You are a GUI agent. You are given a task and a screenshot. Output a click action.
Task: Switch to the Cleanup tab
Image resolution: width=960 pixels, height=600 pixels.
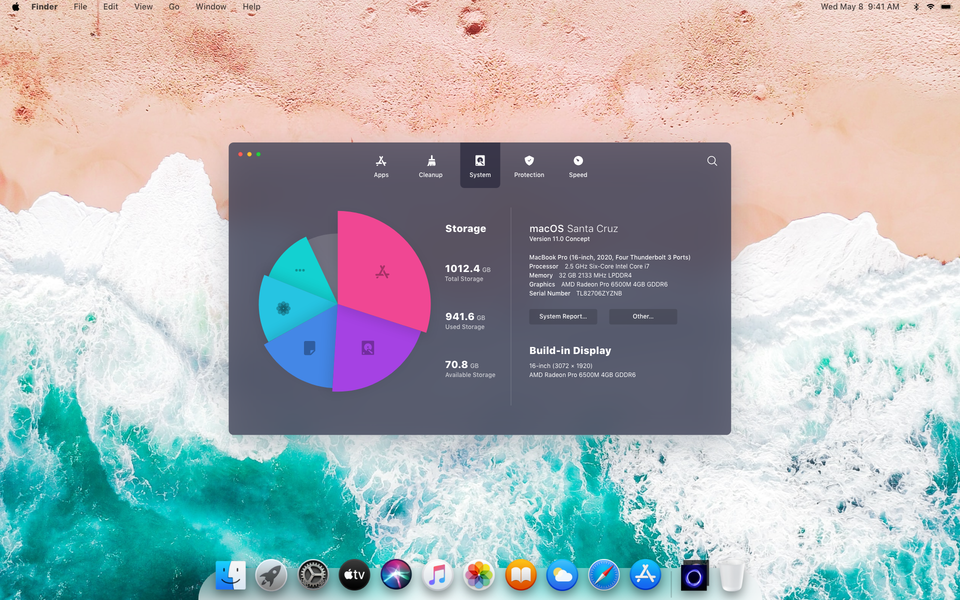point(430,166)
